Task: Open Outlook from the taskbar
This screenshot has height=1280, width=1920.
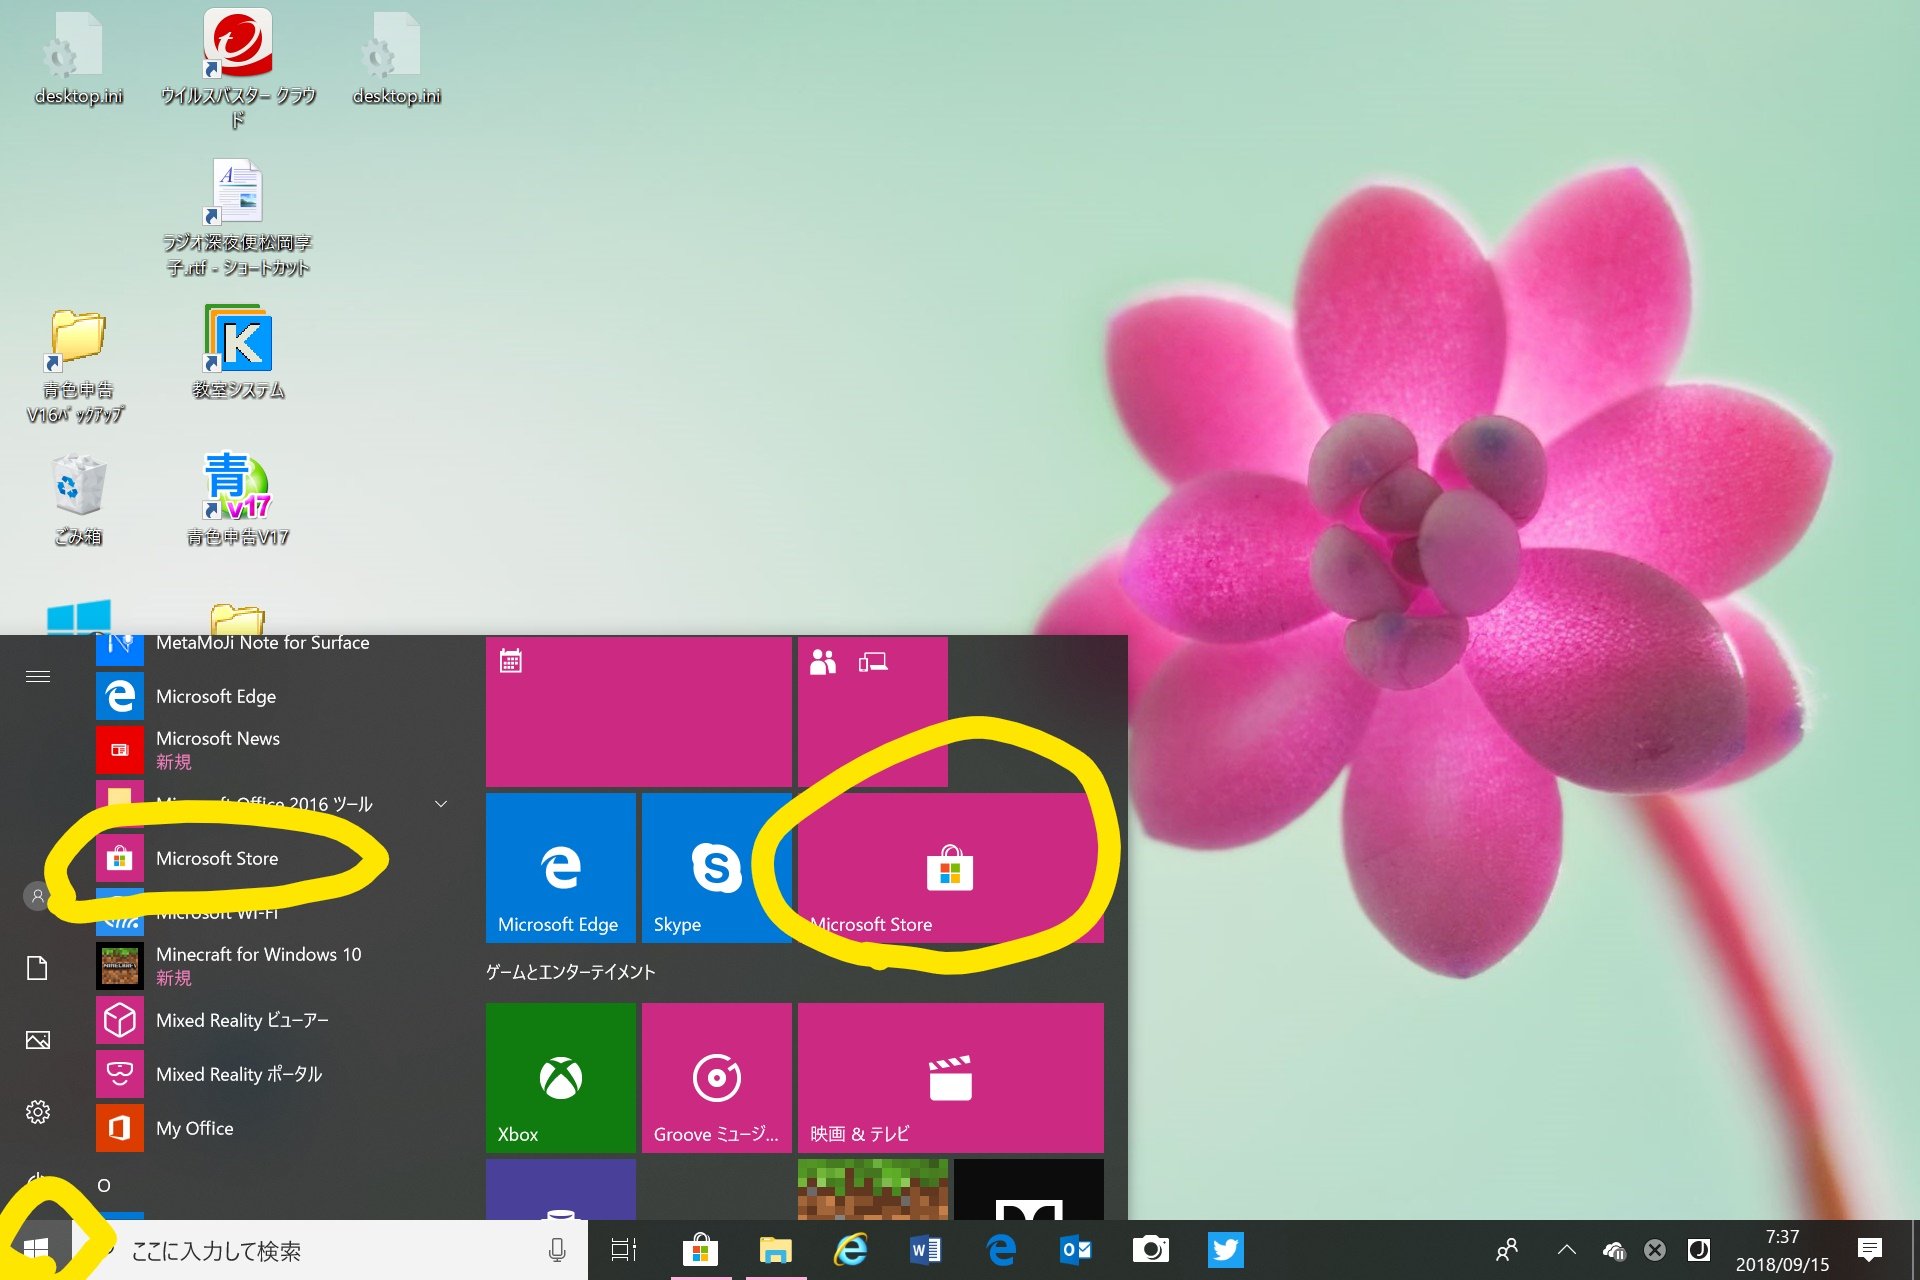Action: (x=1076, y=1250)
